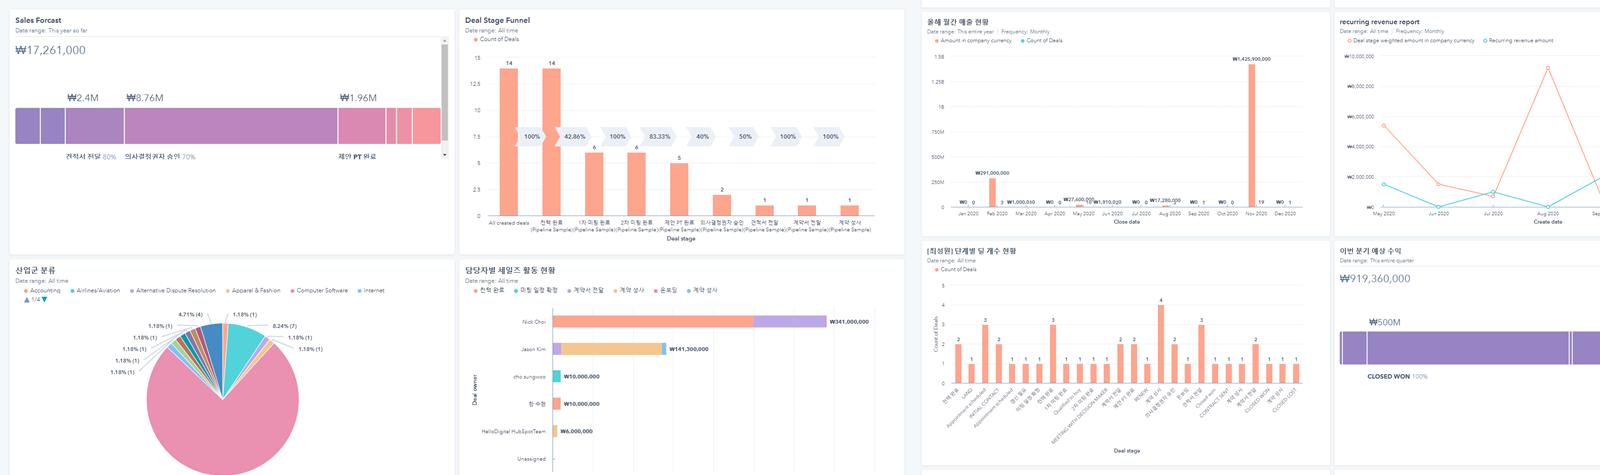
Task: Click the ₩6,000,000 value label
Action: (576, 431)
